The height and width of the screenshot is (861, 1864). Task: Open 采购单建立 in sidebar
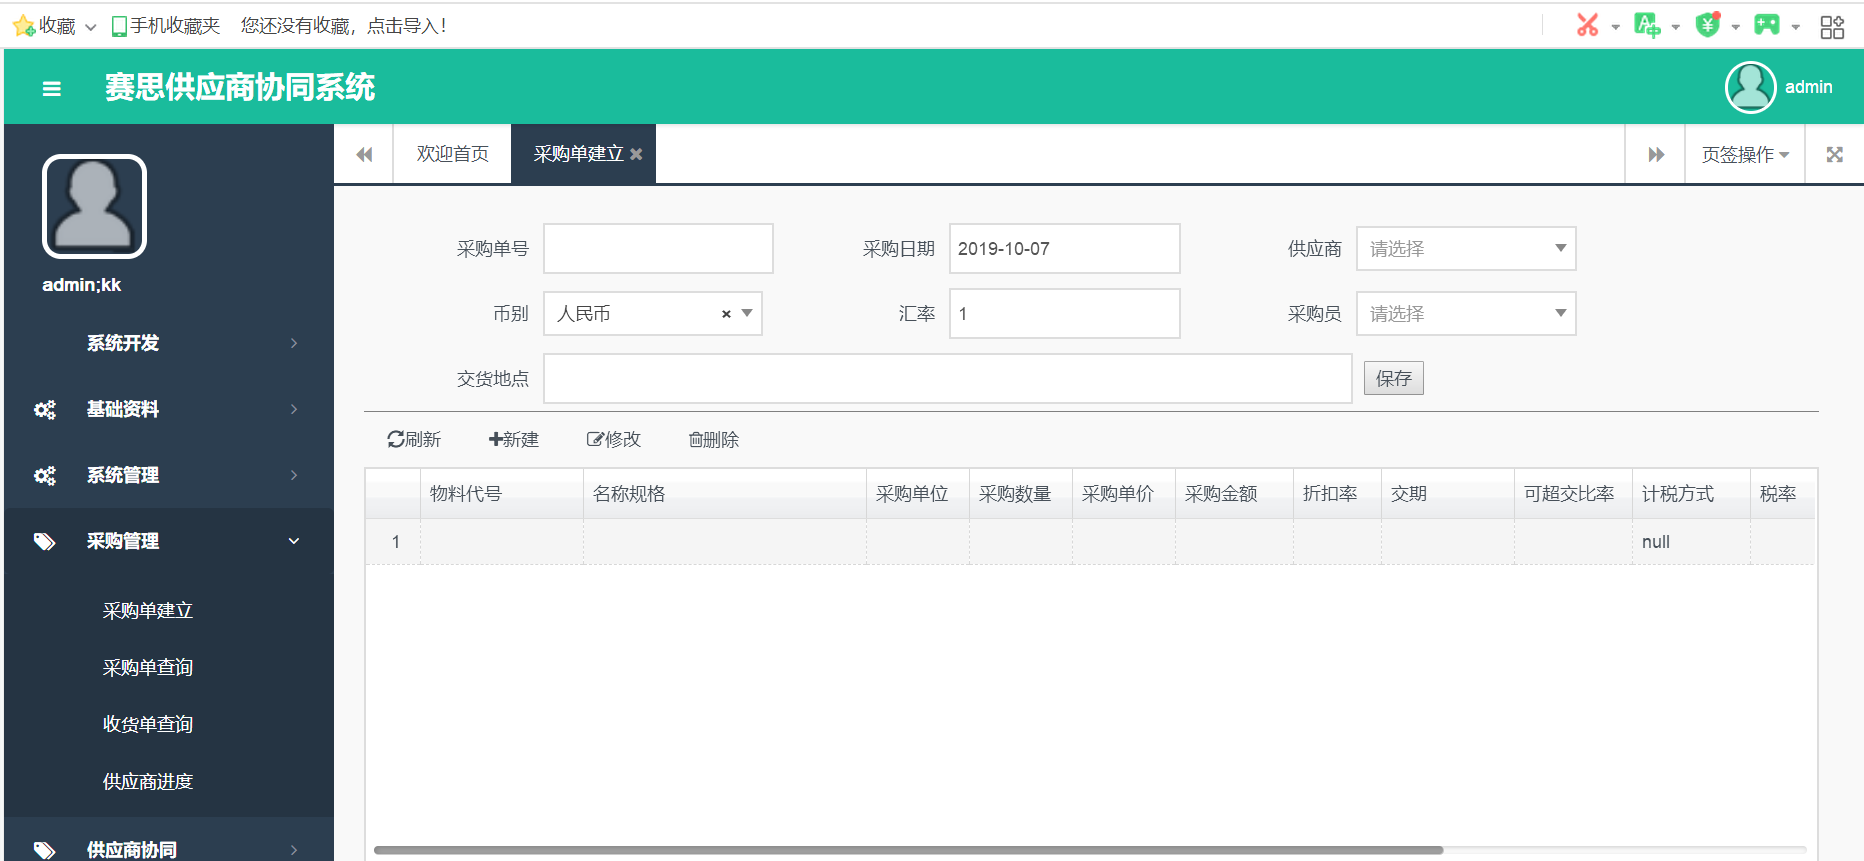[148, 610]
